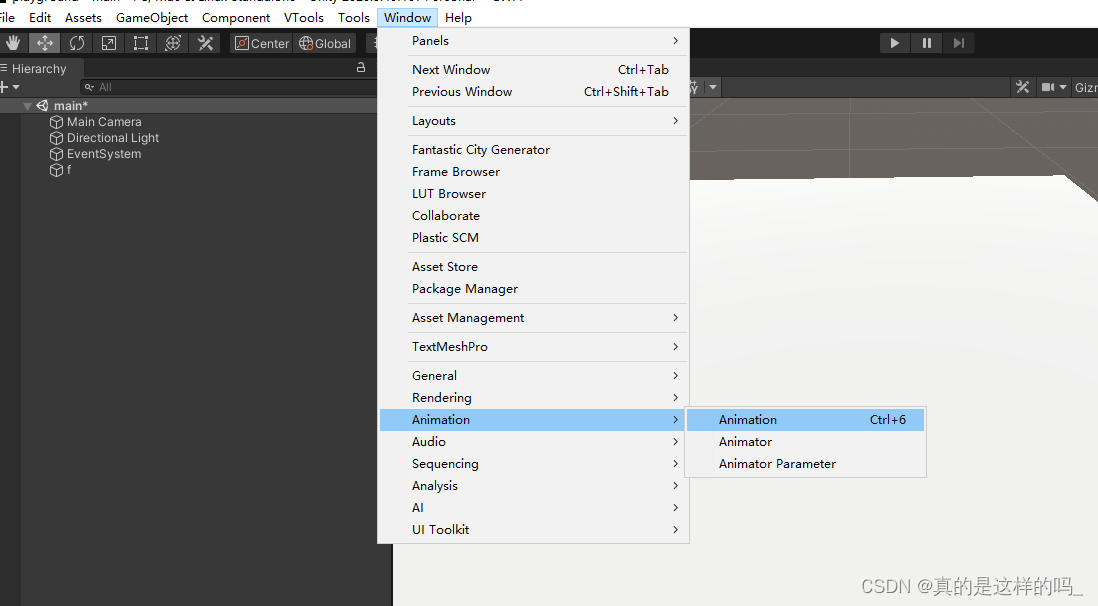
Task: Select the Transform tool
Action: (173, 43)
